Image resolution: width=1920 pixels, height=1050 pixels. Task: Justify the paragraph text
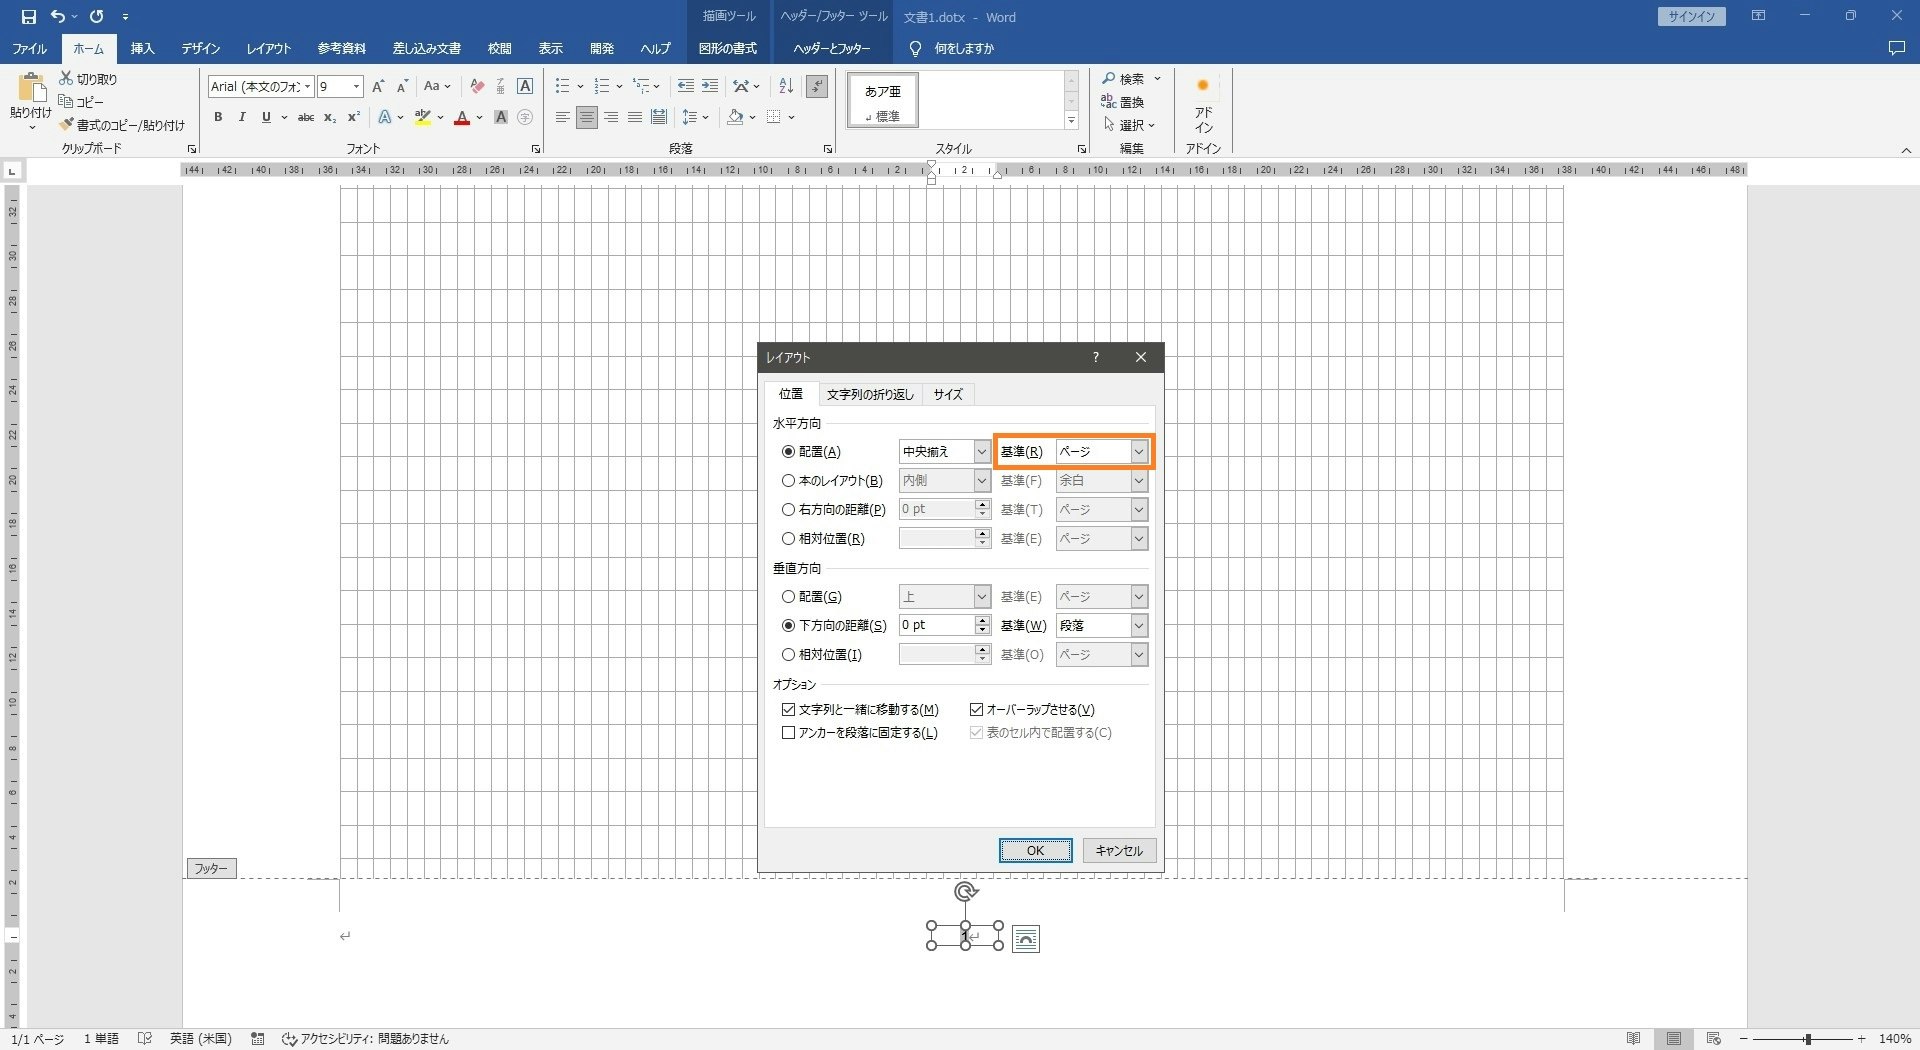click(635, 117)
